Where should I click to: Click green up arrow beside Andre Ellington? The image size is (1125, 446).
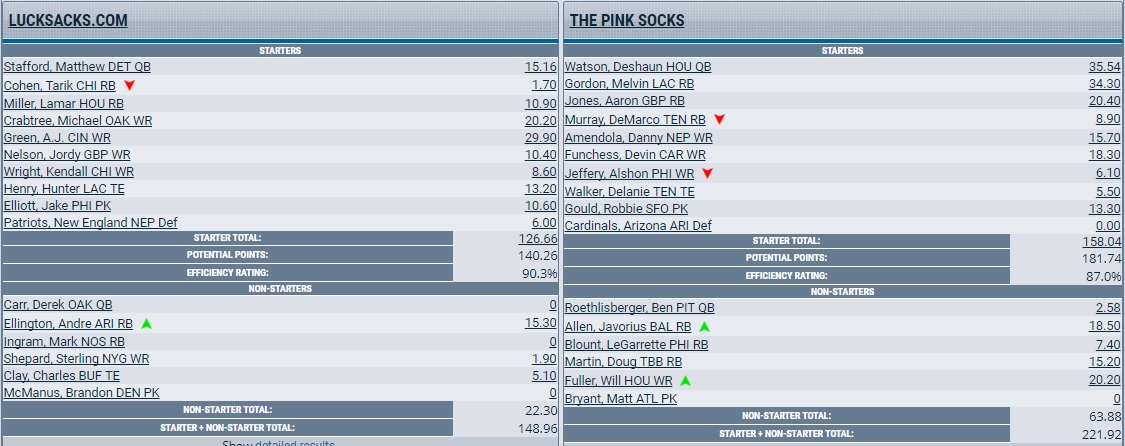146,324
